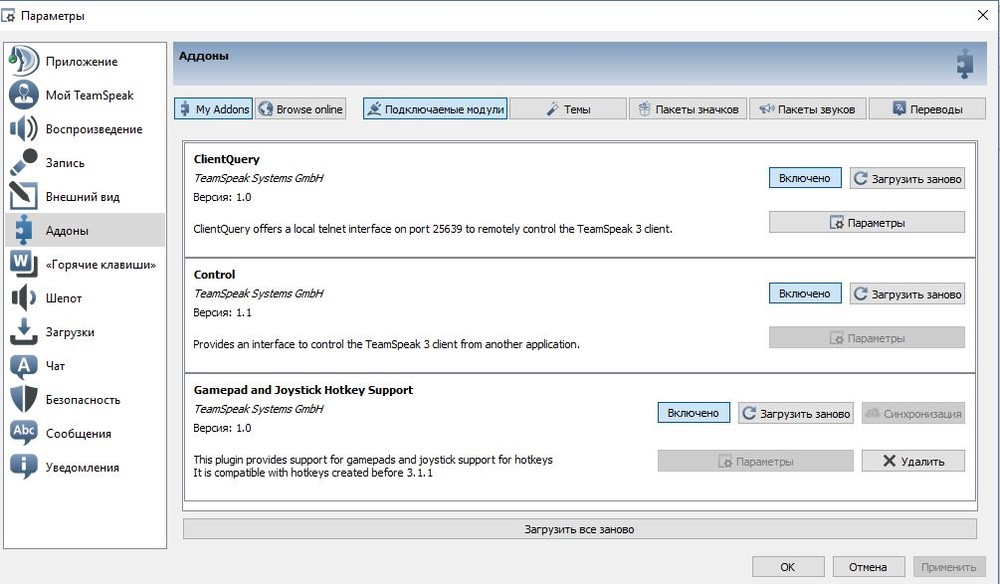
Task: Select Control plugin title
Action: click(x=214, y=275)
